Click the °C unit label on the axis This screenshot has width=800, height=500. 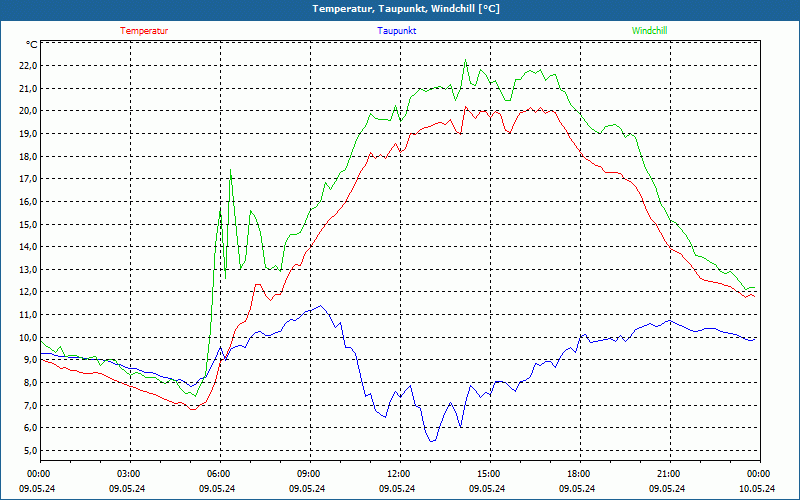point(32,45)
